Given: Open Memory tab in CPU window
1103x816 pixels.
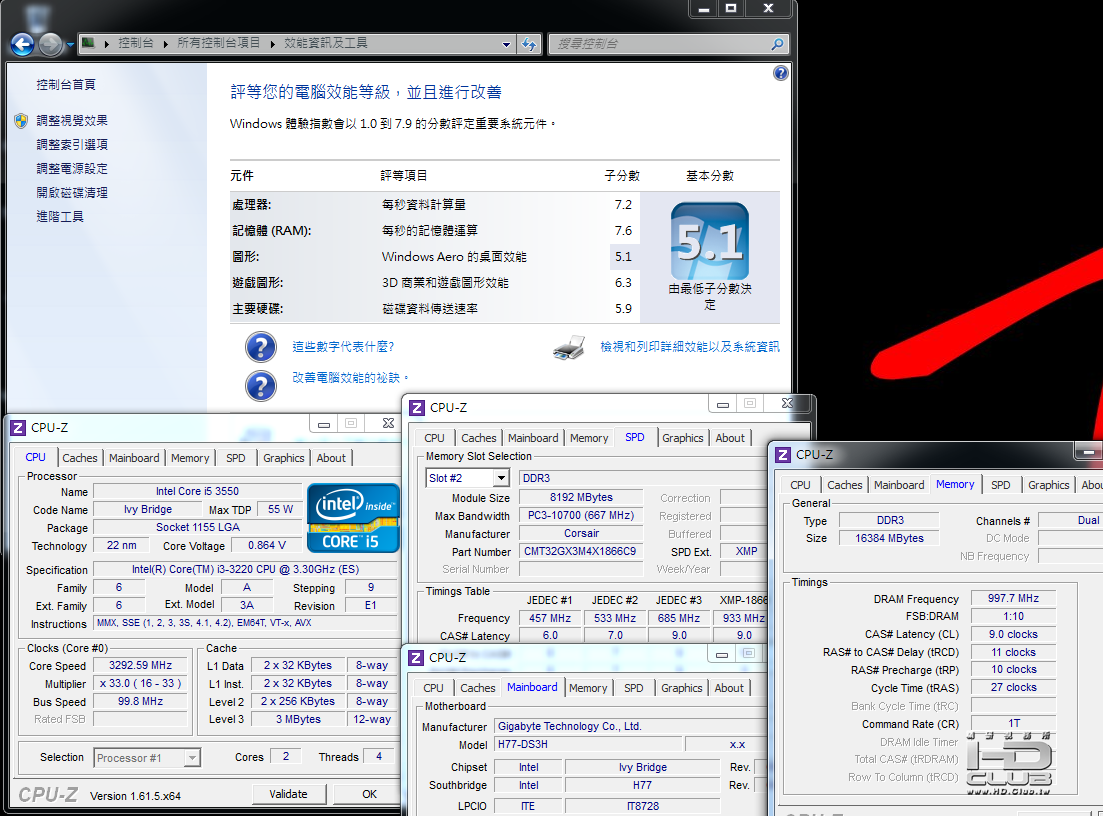Looking at the screenshot, I should 190,458.
